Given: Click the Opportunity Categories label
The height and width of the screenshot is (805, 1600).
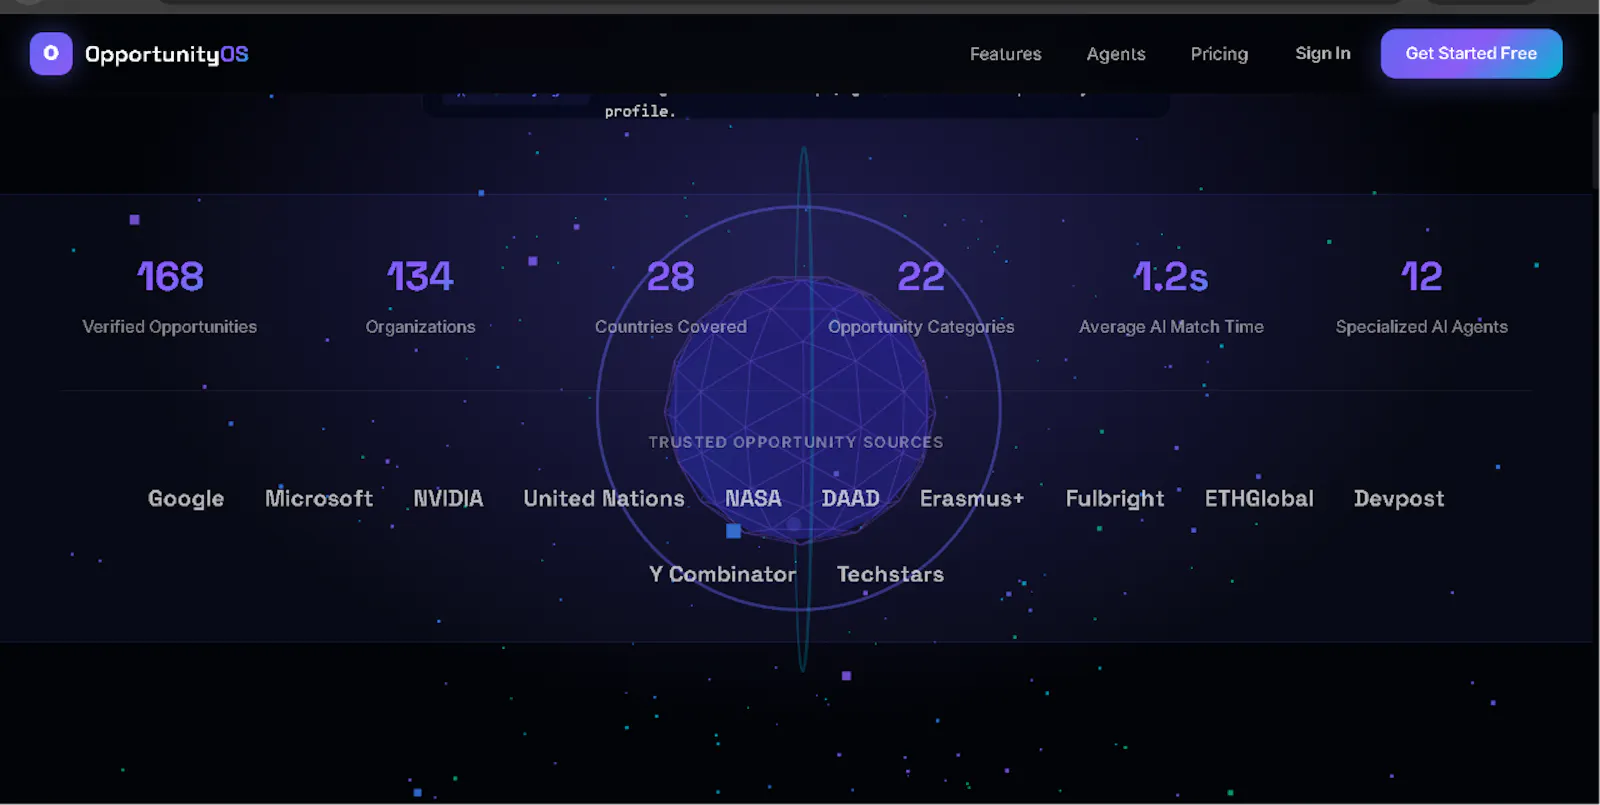Looking at the screenshot, I should point(921,327).
